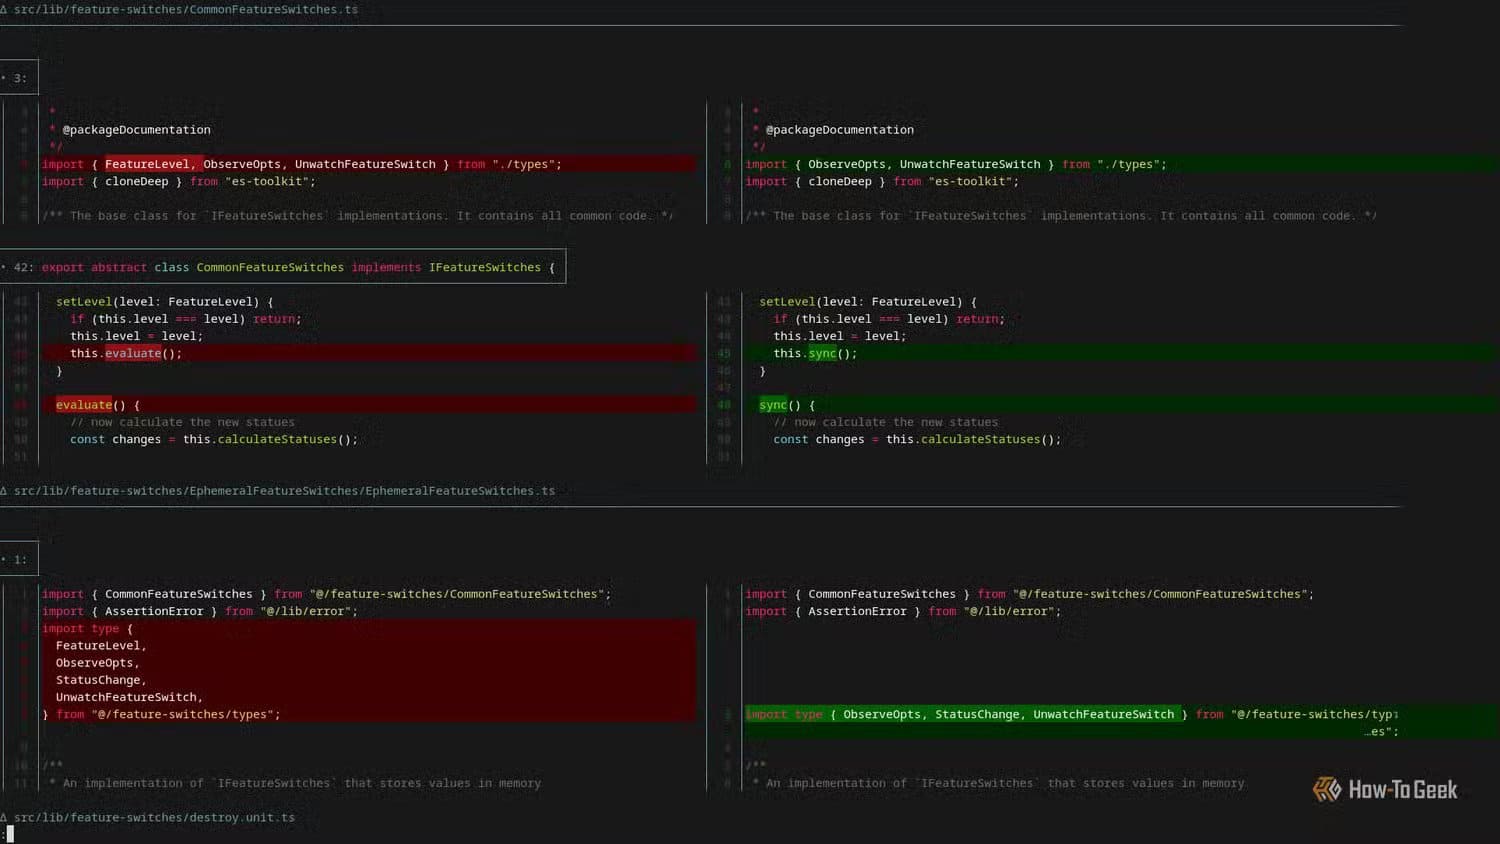Viewport: 1500px width, 844px height.
Task: Click the added single-line "import type { ObserveOpts, StatusChange..."
Action: pos(1120,714)
